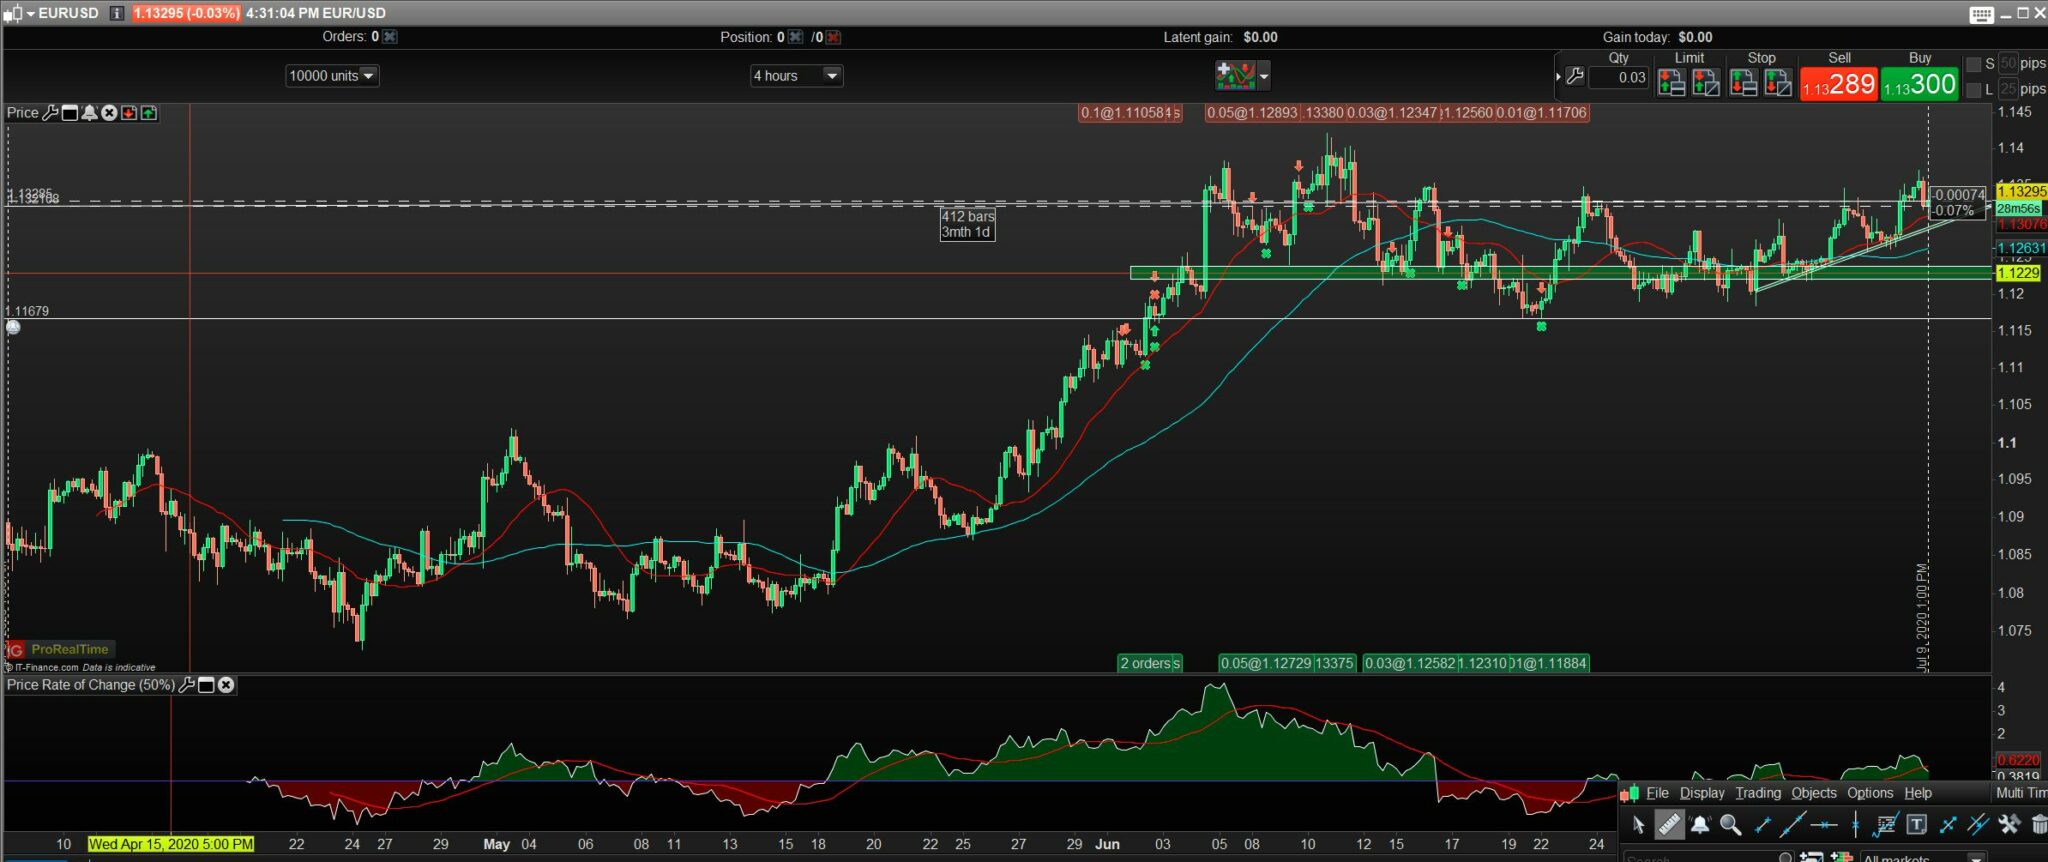Image resolution: width=2048 pixels, height=862 pixels.
Task: Open the Display menu
Action: click(x=1702, y=793)
